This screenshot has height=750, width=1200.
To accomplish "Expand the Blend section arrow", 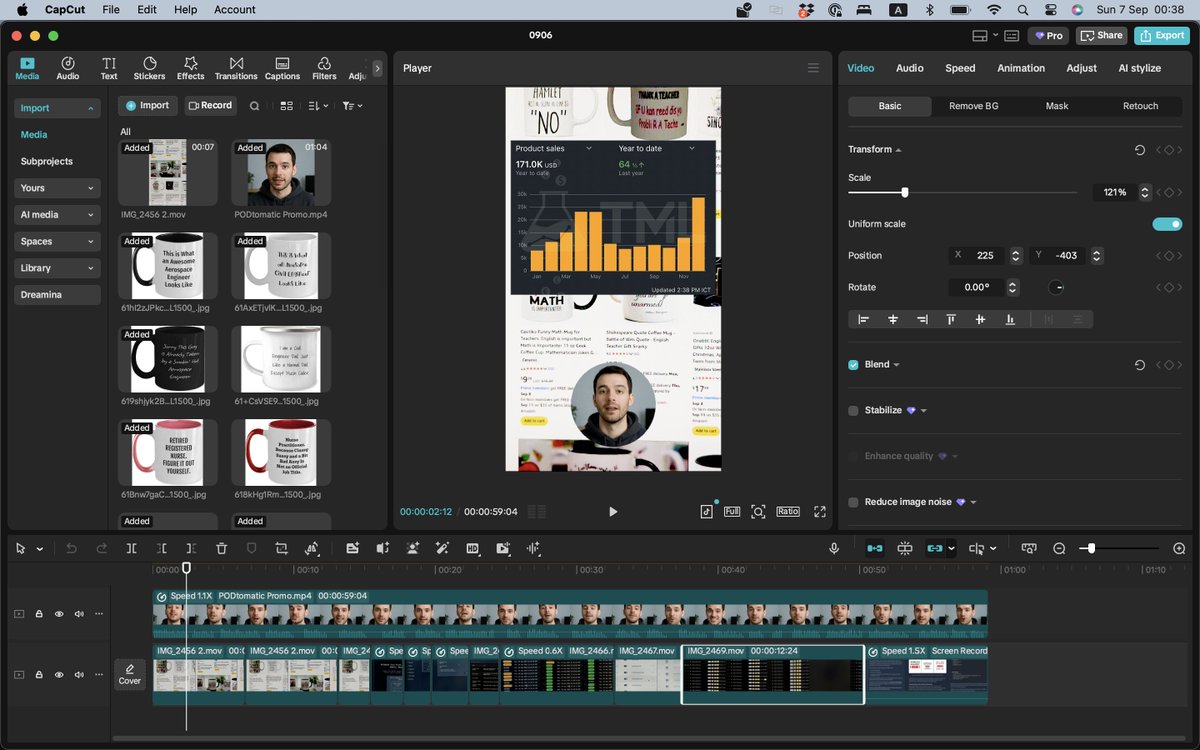I will [x=896, y=365].
